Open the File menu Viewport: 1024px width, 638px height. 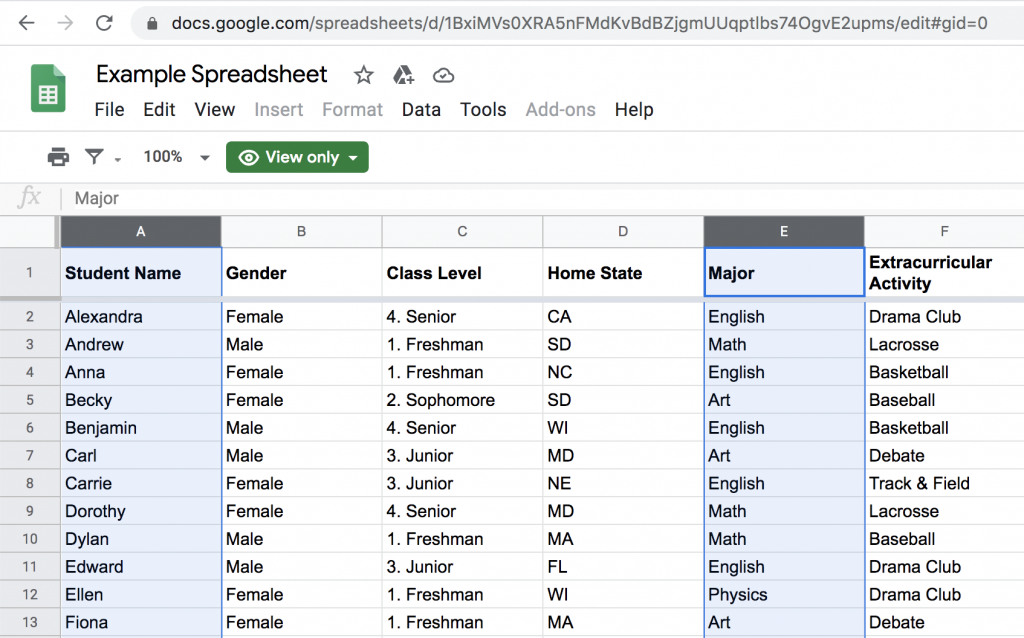pos(109,110)
